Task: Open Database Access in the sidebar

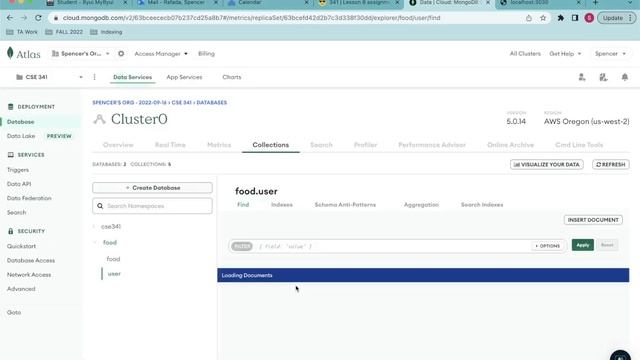Action: 31,260
